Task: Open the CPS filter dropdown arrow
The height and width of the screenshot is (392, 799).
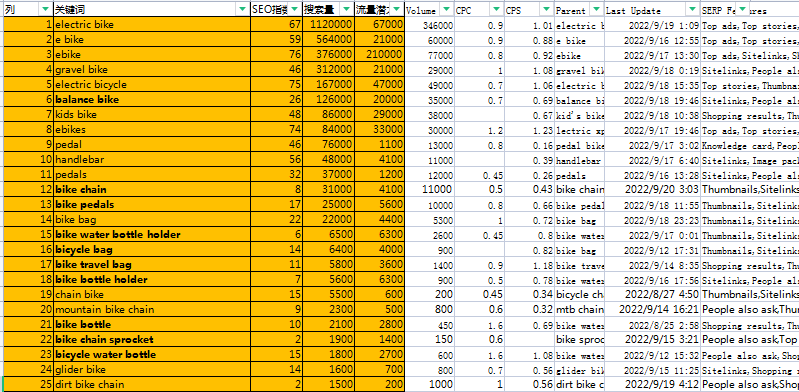Action: pyautogui.click(x=546, y=9)
